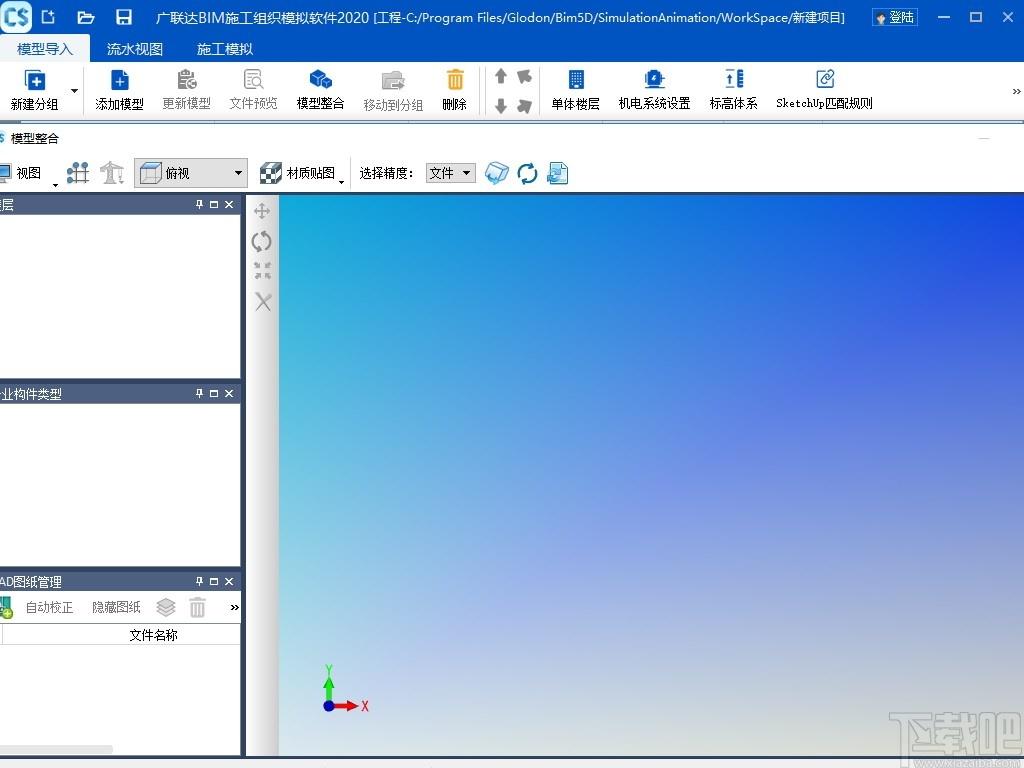The width and height of the screenshot is (1024, 768).
Task: Pin the 专业构件类型 panel
Action: tap(199, 393)
